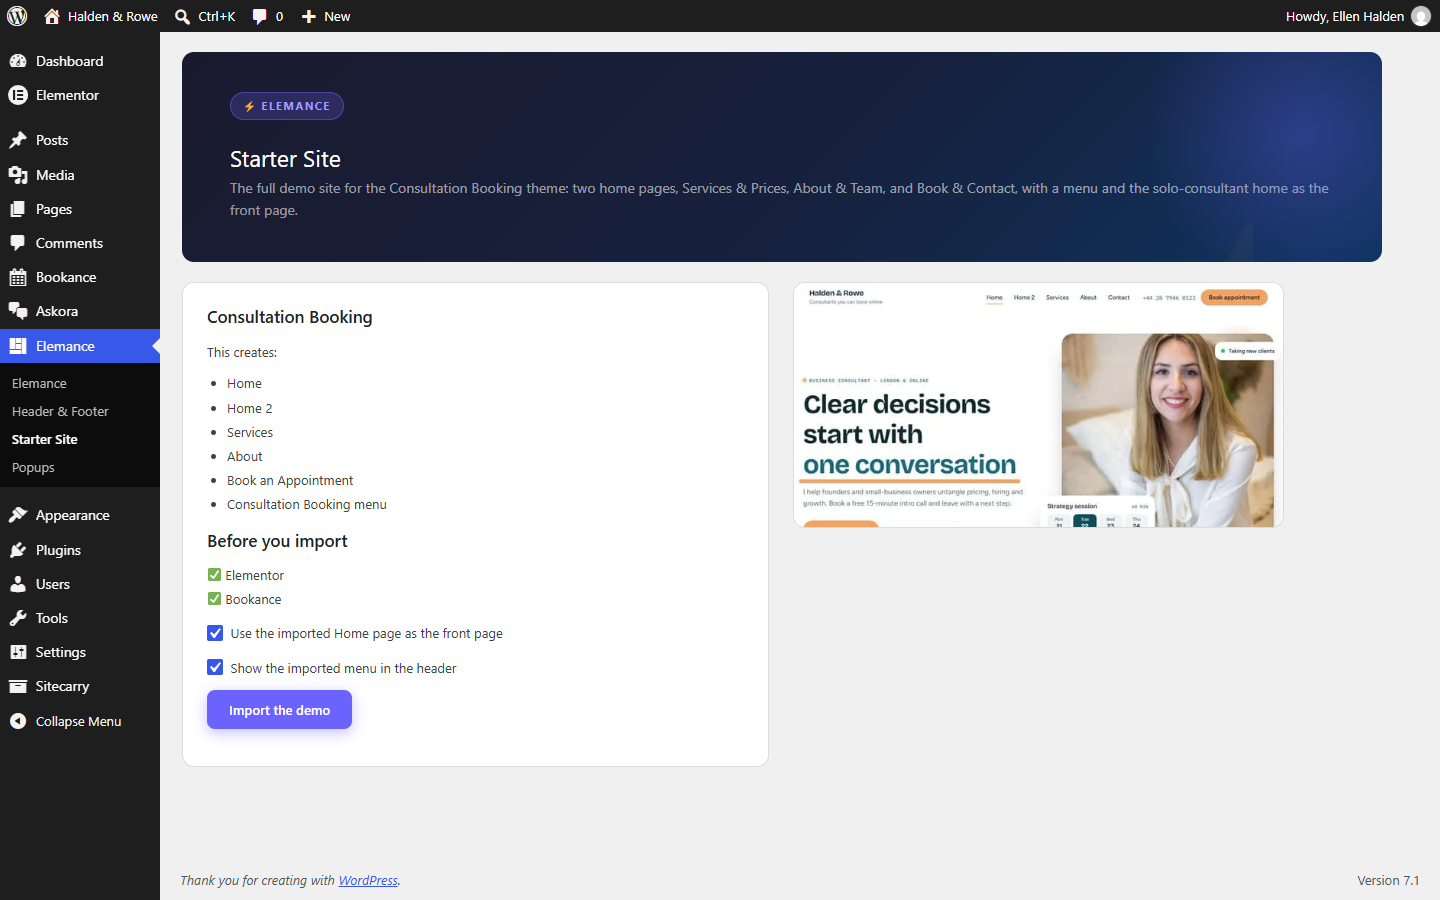The image size is (1440, 900).
Task: Click the "Consultation Booking" heading
Action: point(290,317)
